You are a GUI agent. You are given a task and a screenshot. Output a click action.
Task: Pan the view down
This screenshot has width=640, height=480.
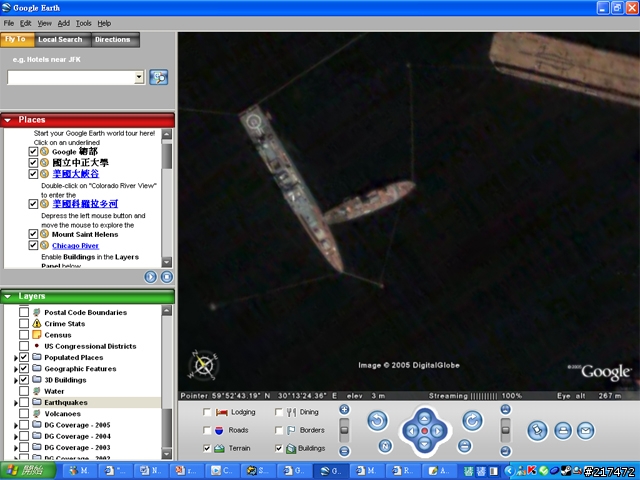[x=424, y=444]
